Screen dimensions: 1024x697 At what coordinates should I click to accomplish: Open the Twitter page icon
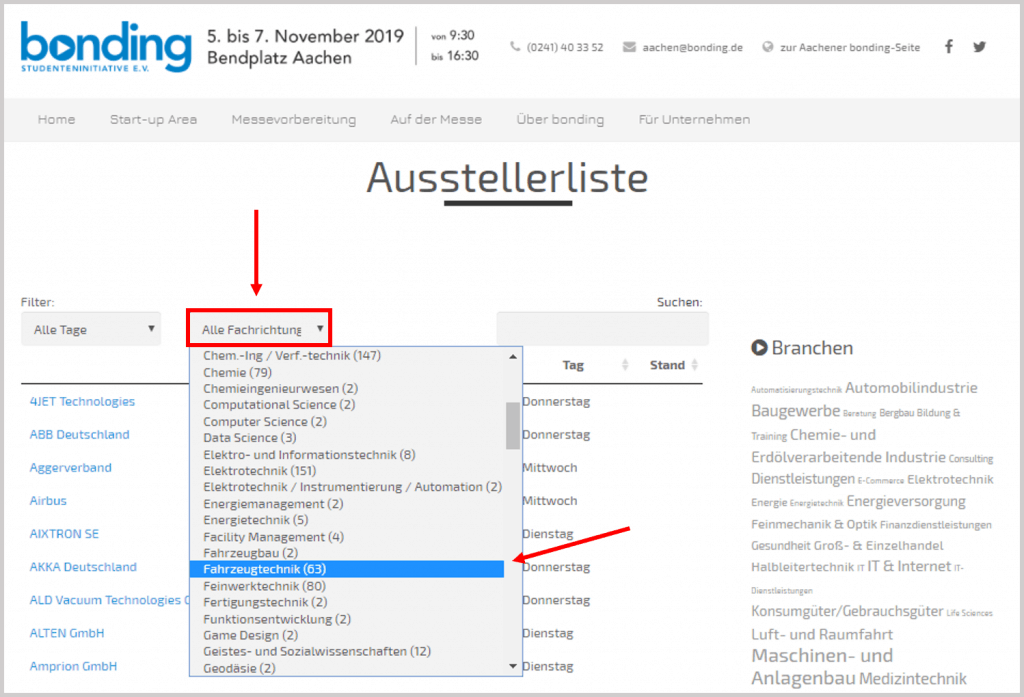(979, 47)
